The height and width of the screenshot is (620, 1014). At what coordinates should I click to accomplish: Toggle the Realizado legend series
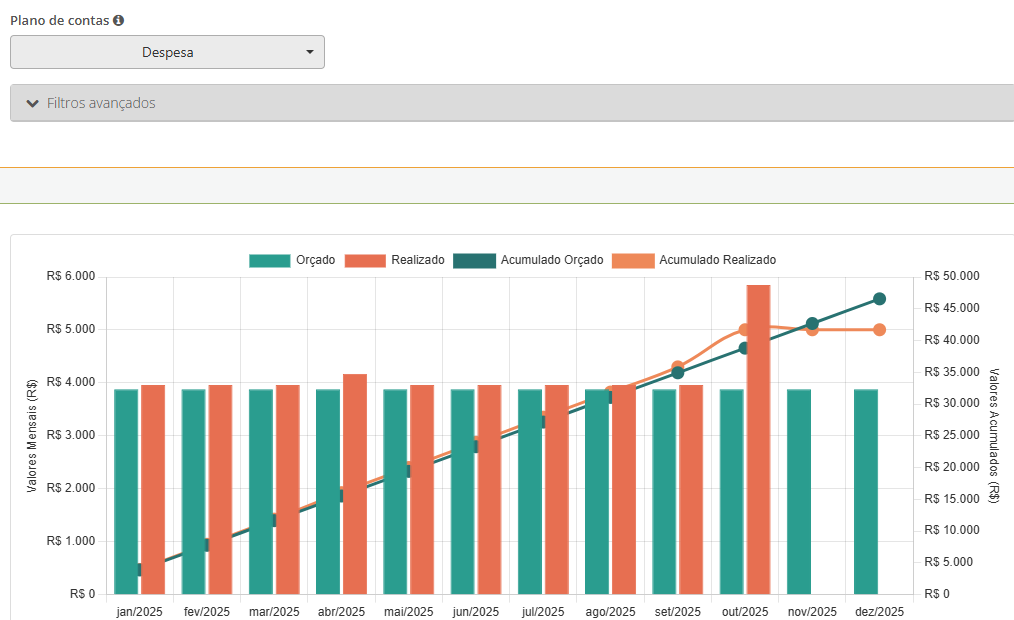(395, 260)
